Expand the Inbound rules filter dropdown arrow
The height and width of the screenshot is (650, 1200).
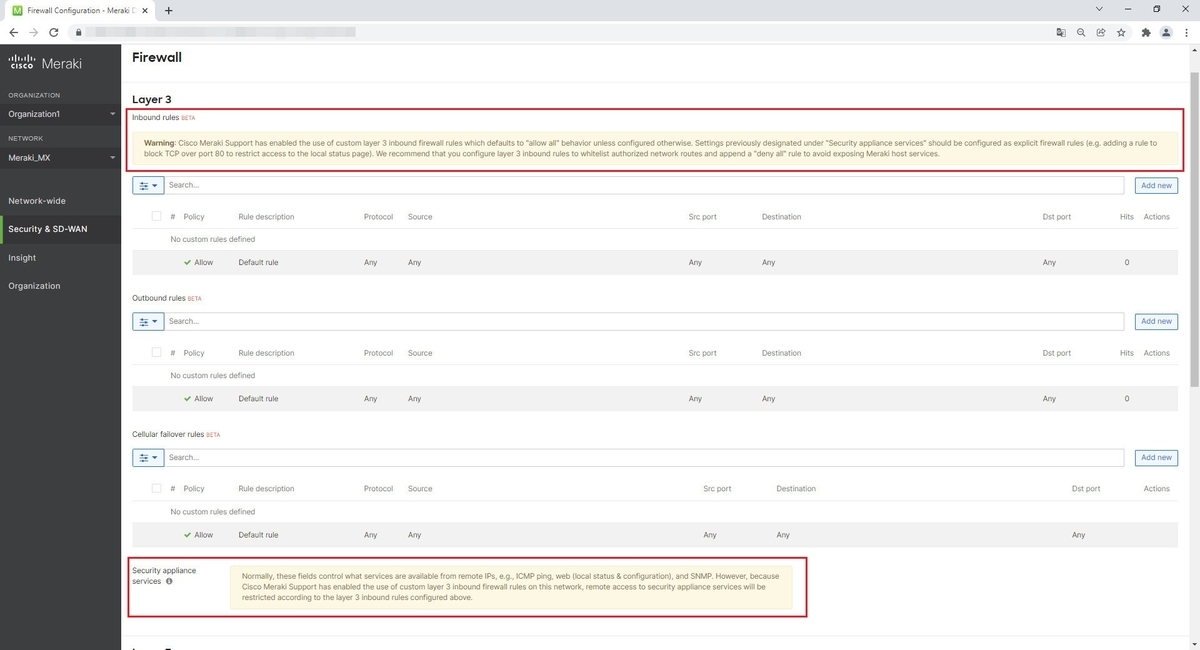(154, 185)
